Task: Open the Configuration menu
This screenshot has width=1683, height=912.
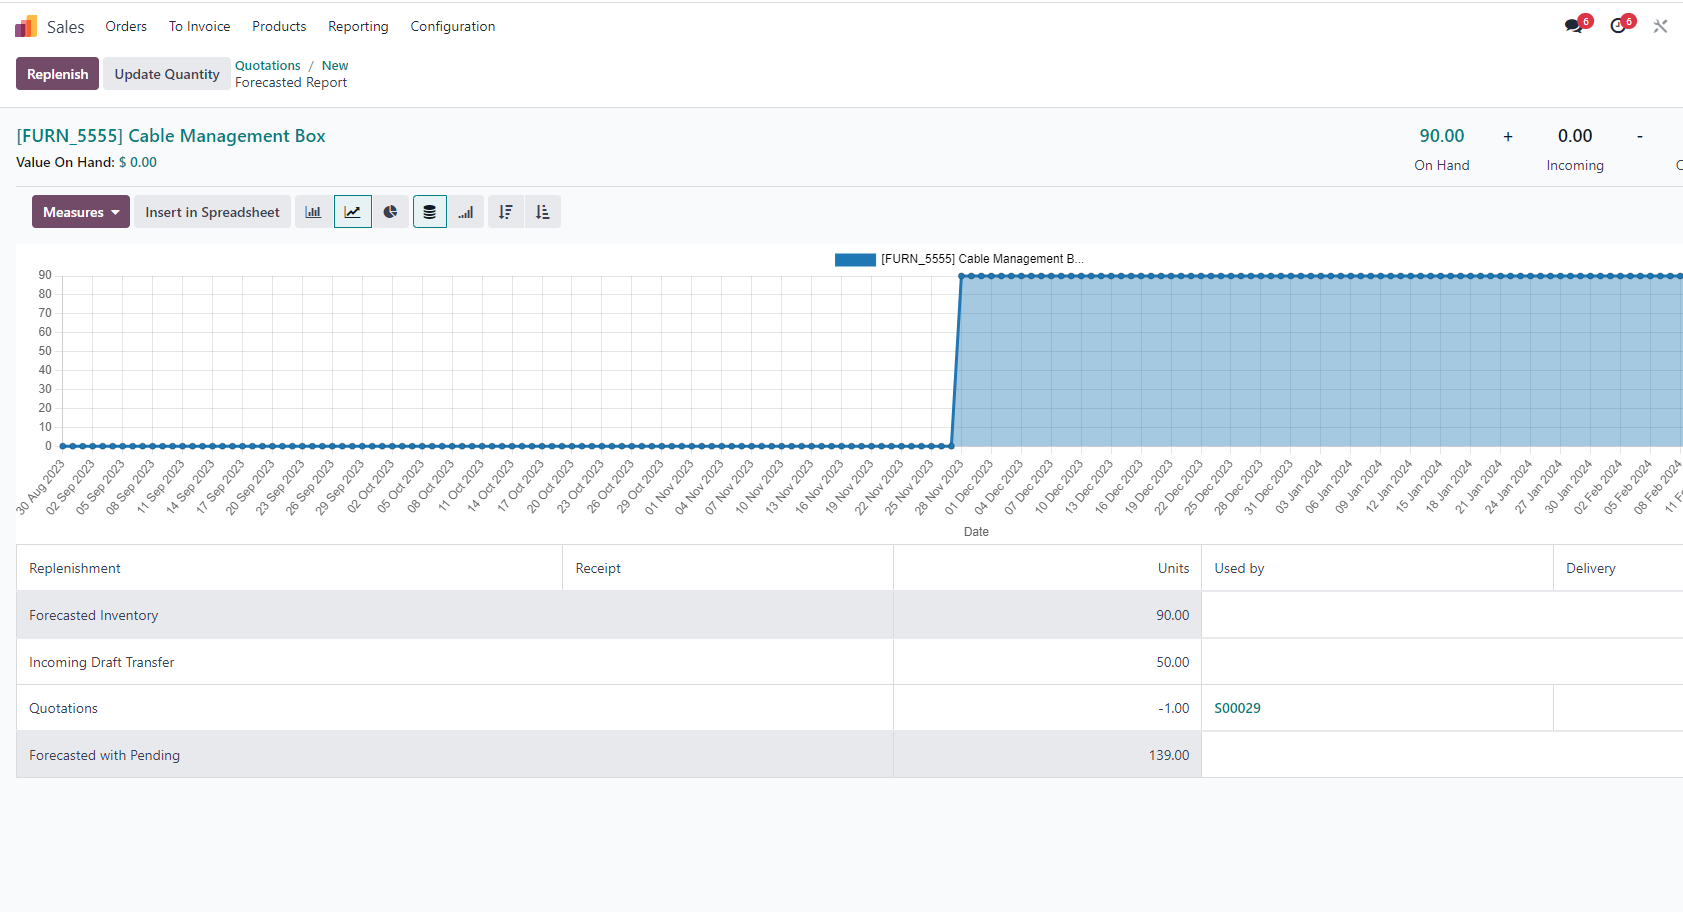Action: [452, 27]
